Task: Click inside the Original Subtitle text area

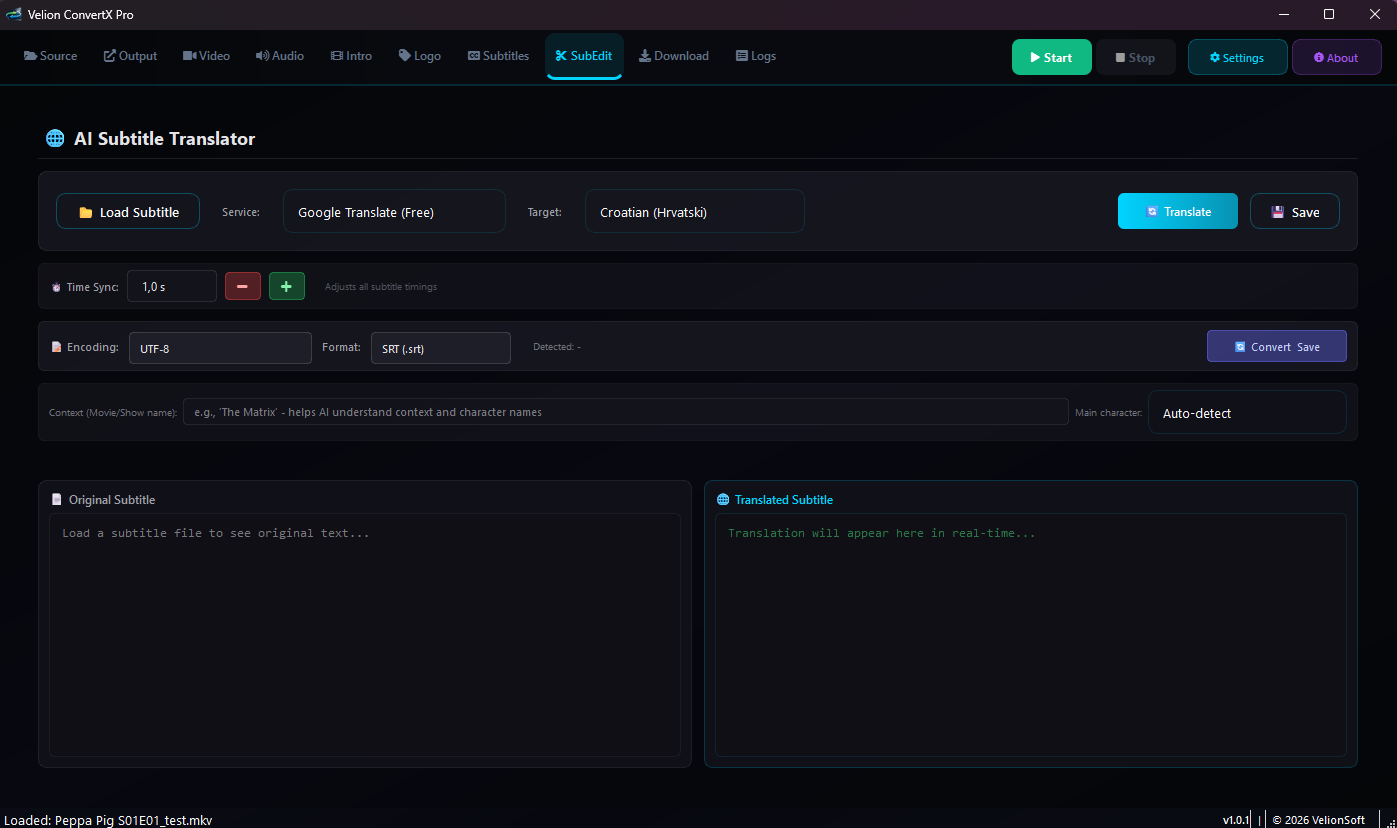Action: pos(365,635)
